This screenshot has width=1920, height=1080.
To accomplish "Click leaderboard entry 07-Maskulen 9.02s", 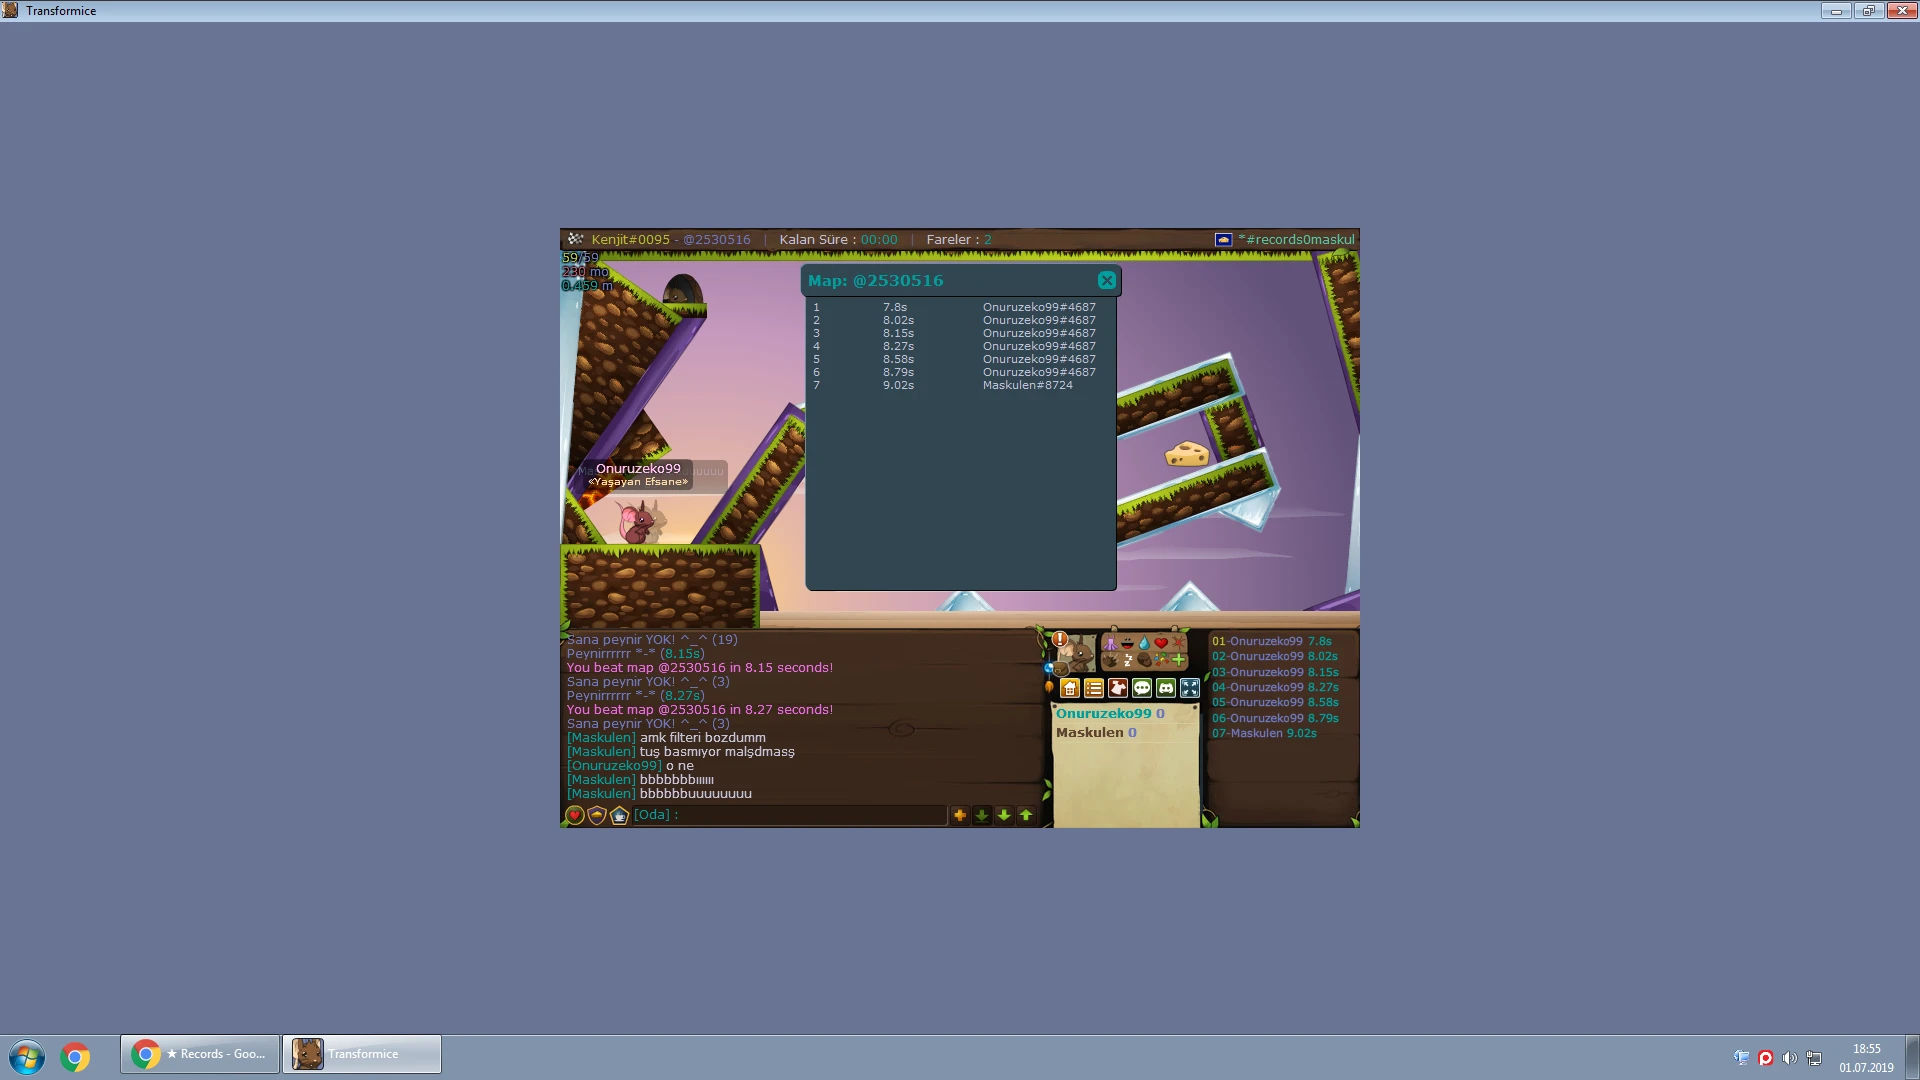I will (1265, 734).
